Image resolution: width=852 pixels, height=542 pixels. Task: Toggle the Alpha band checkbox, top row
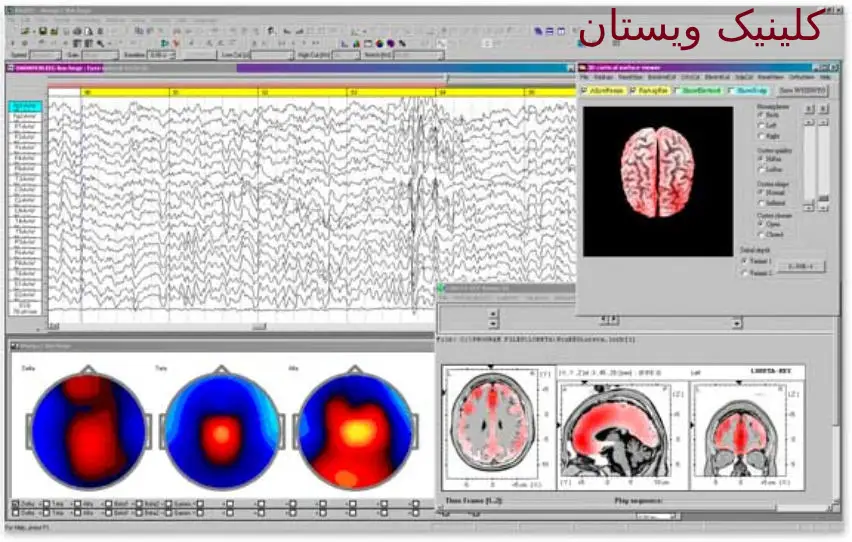[77, 504]
